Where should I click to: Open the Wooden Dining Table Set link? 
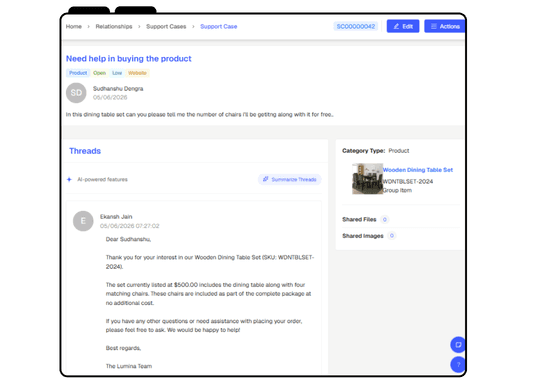coord(418,170)
